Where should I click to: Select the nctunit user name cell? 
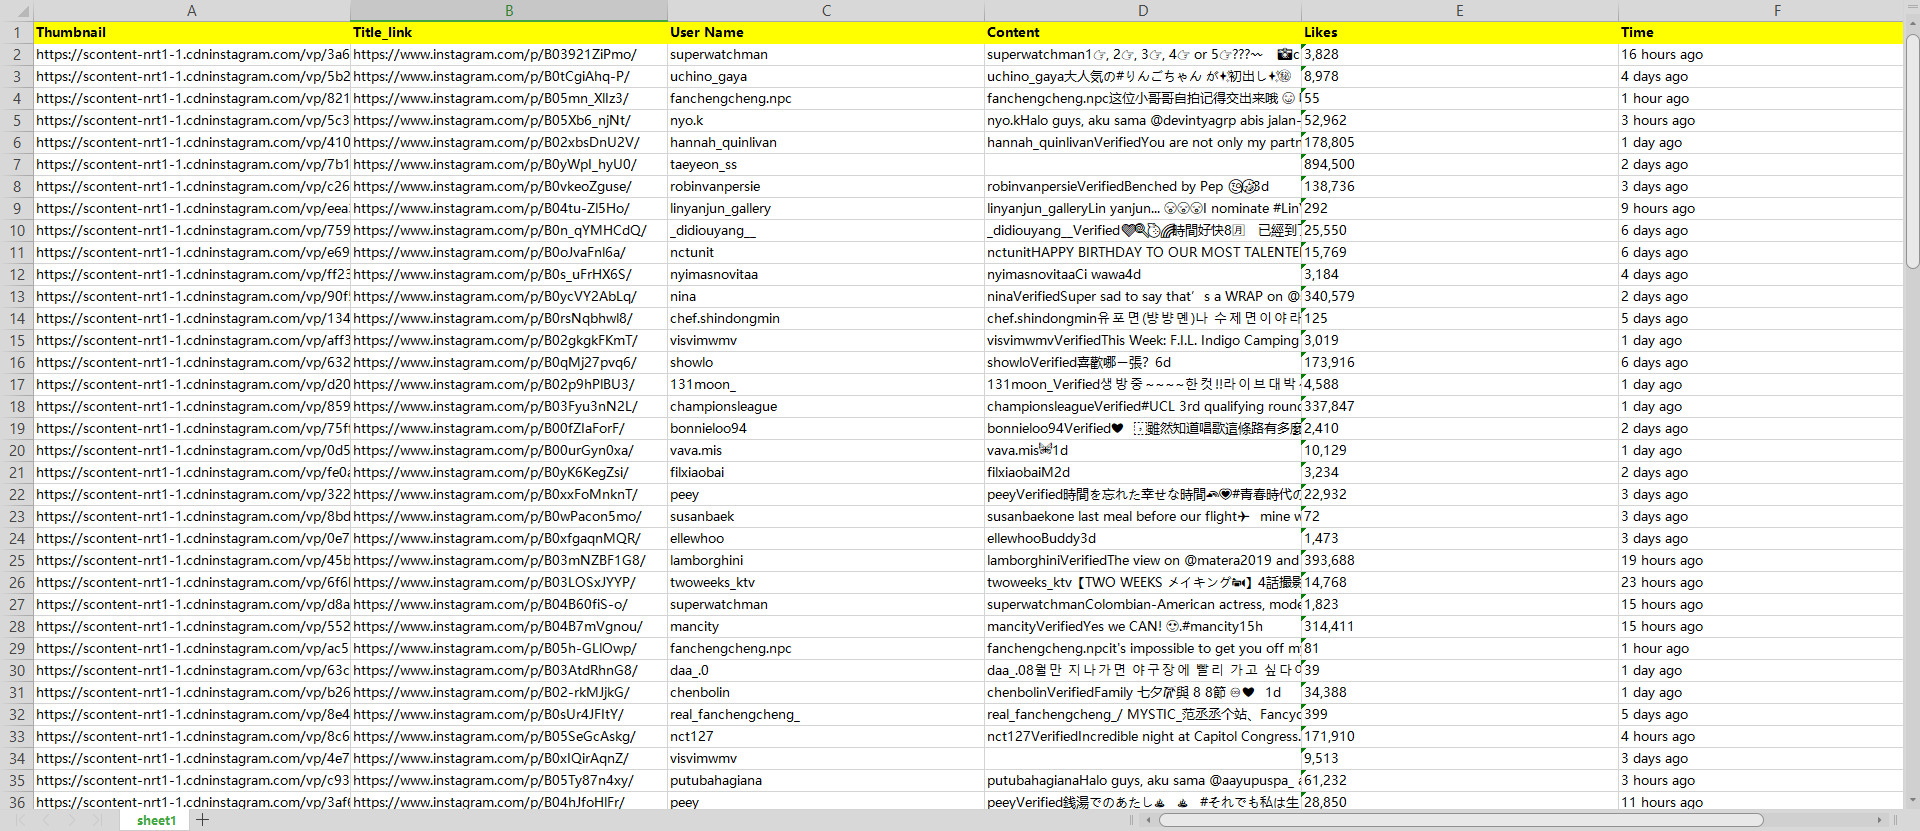coord(826,252)
